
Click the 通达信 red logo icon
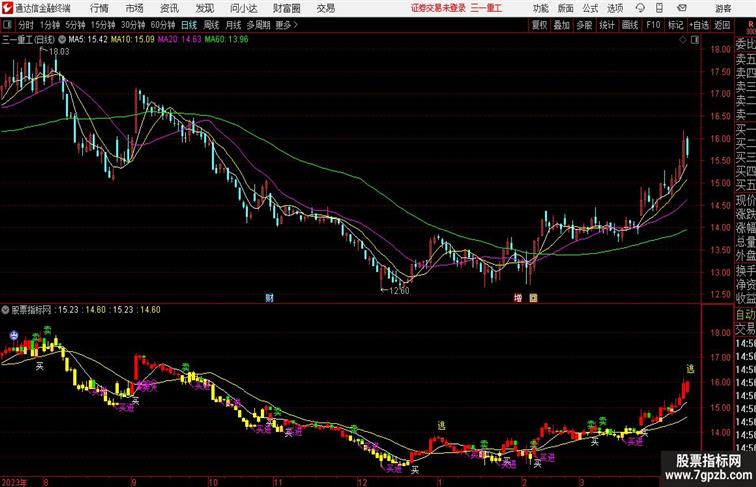tap(7, 8)
